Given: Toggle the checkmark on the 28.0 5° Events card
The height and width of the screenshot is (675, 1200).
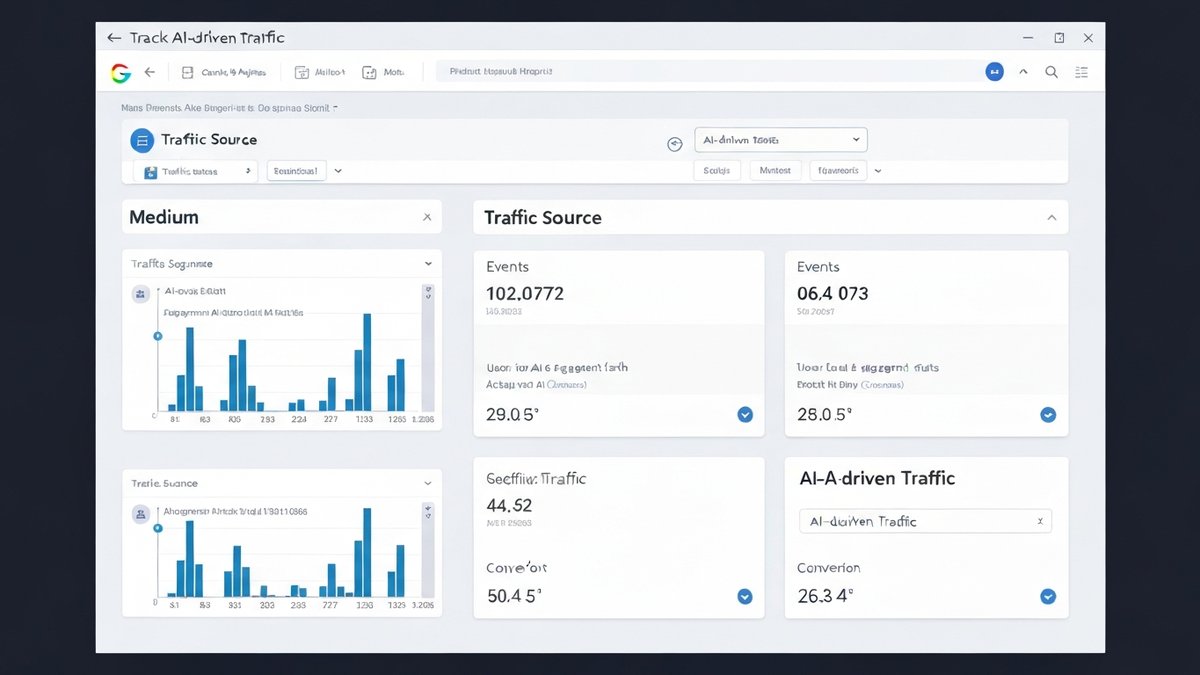Looking at the screenshot, I should (1048, 414).
